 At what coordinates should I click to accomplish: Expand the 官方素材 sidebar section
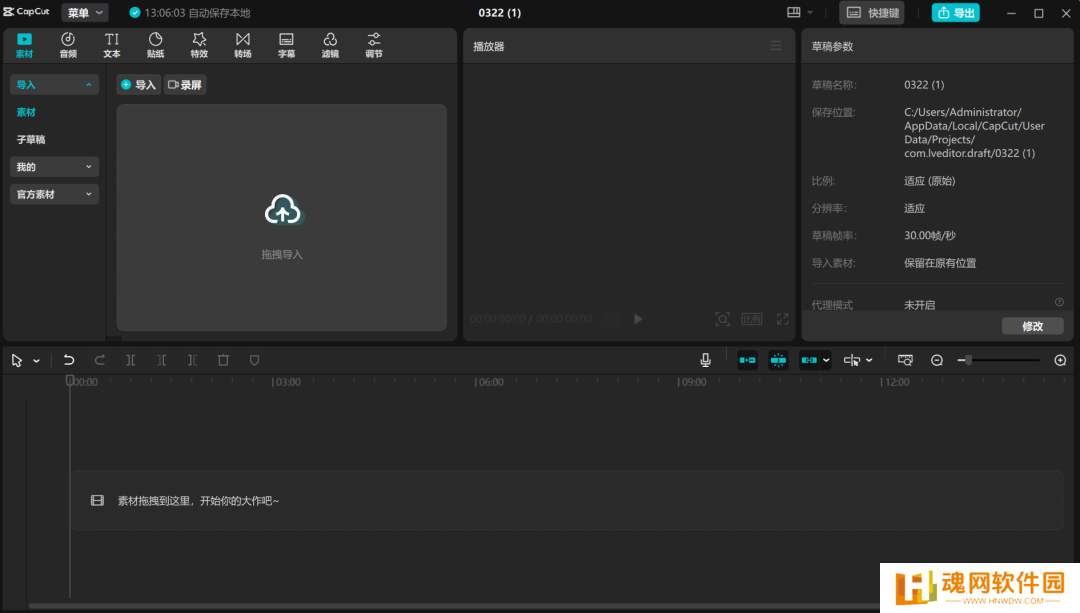54,194
